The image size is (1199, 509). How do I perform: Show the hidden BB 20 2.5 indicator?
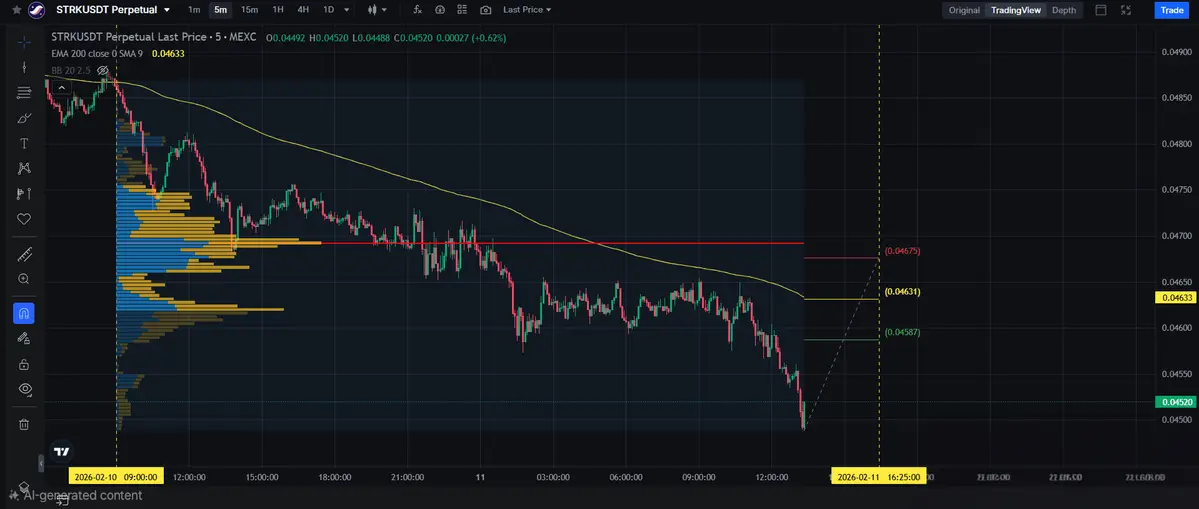pos(102,70)
